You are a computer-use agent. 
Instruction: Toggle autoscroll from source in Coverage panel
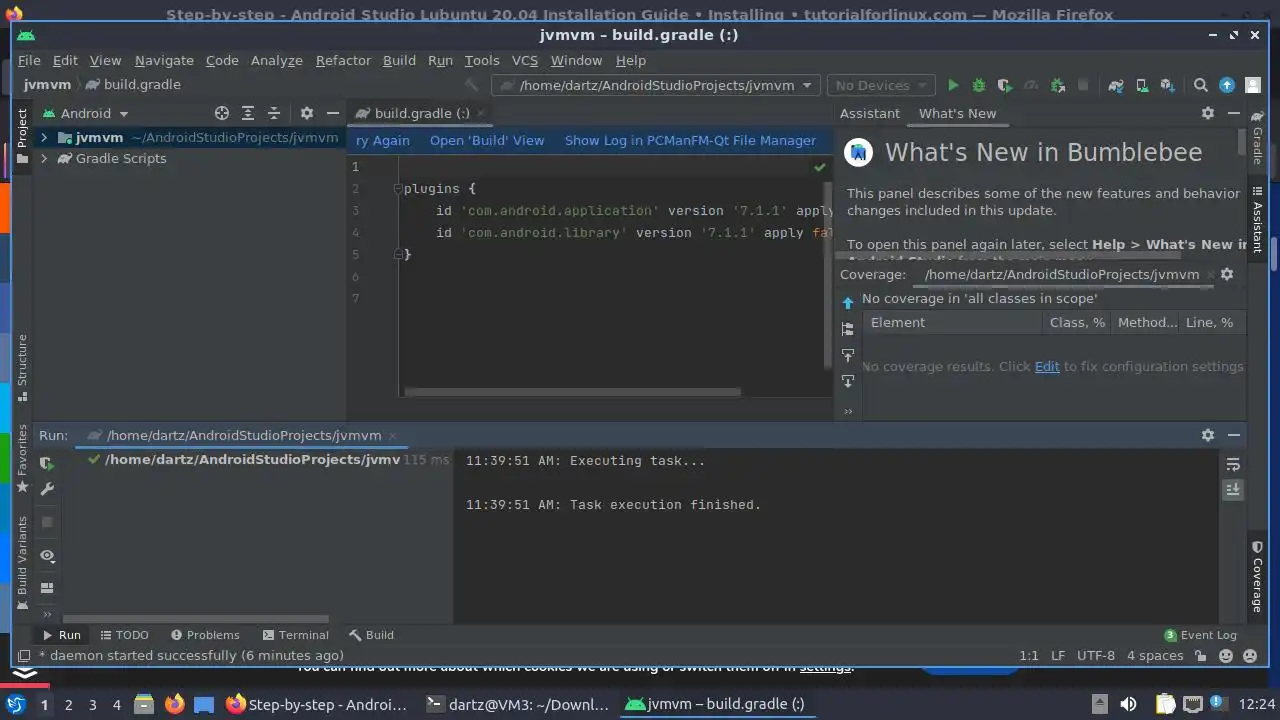(x=848, y=381)
